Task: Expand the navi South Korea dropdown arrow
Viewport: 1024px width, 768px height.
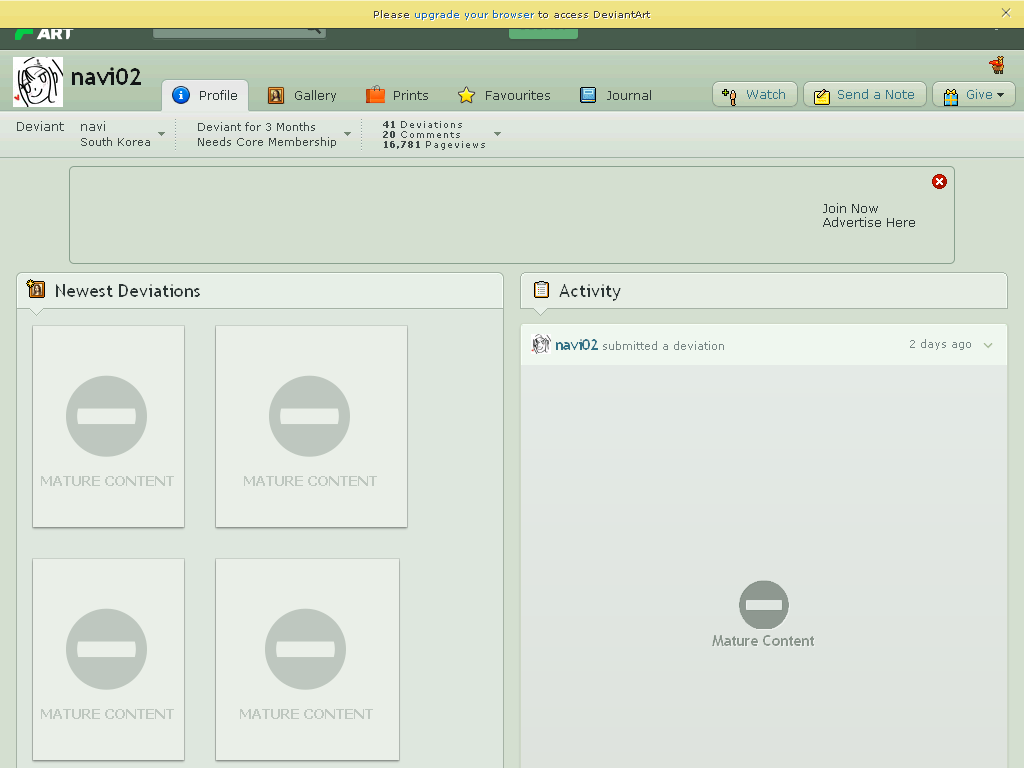Action: point(161,134)
